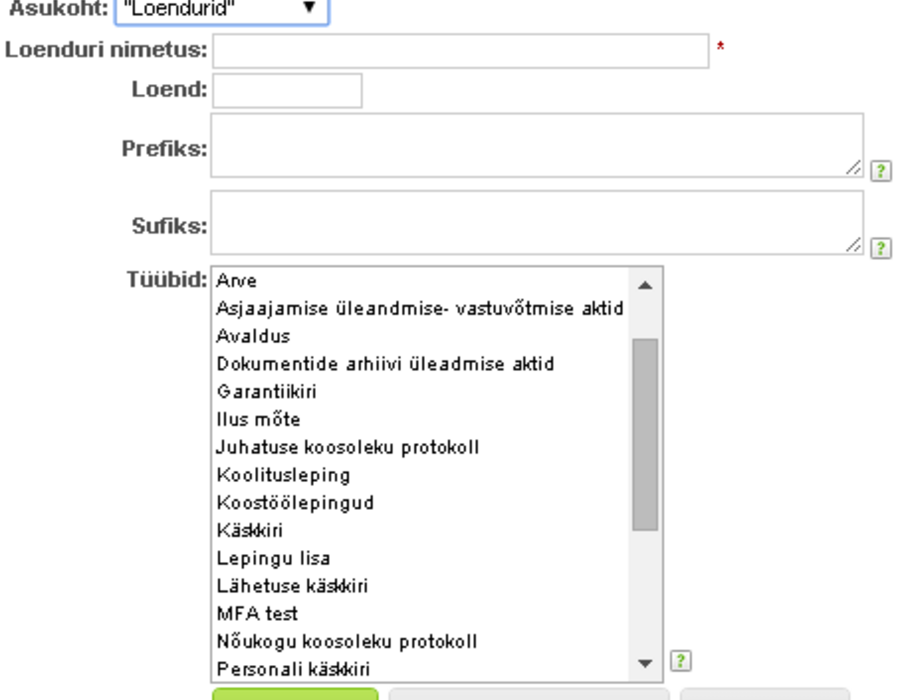The width and height of the screenshot is (900, 700).
Task: Select "Koolitusleping" in the list
Action: [421, 475]
